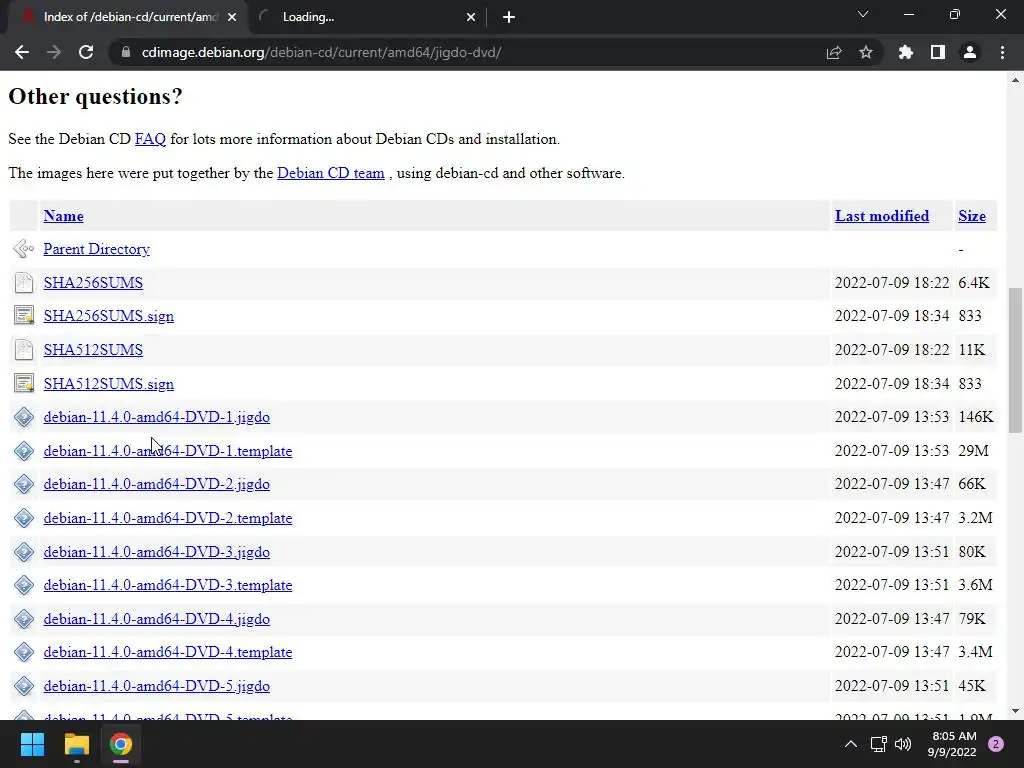The width and height of the screenshot is (1024, 768).
Task: Open debian-11.4.0-amd64-DVD-5.jigdo
Action: click(157, 686)
